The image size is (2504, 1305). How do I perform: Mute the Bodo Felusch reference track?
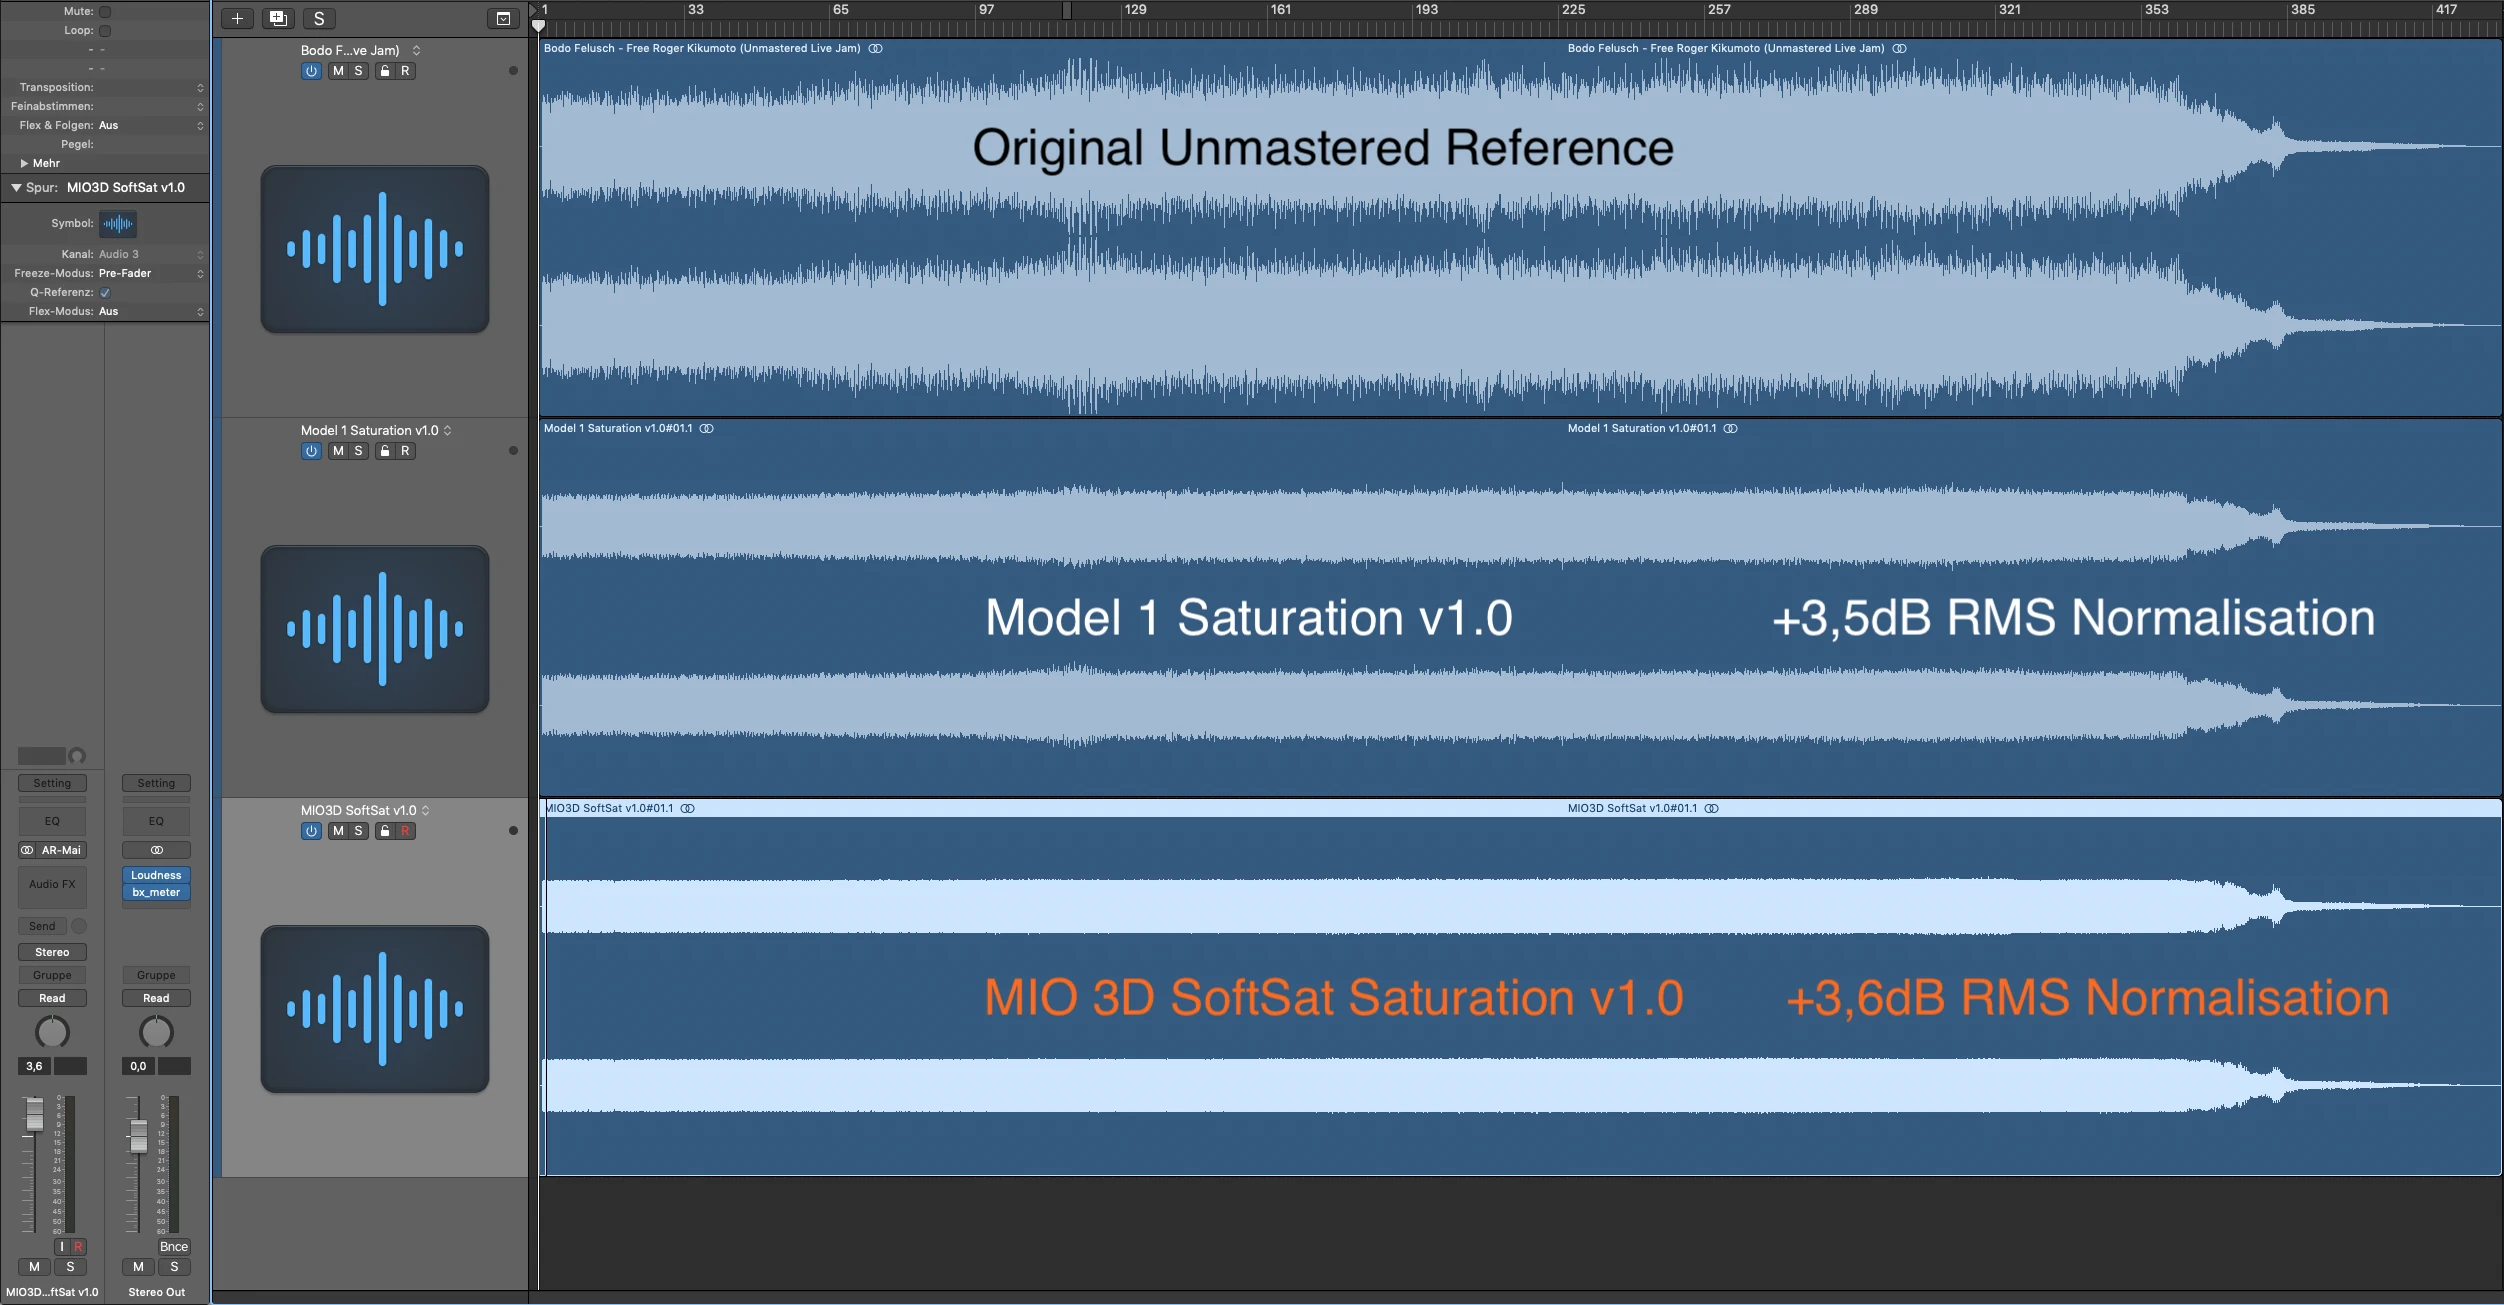pos(338,71)
